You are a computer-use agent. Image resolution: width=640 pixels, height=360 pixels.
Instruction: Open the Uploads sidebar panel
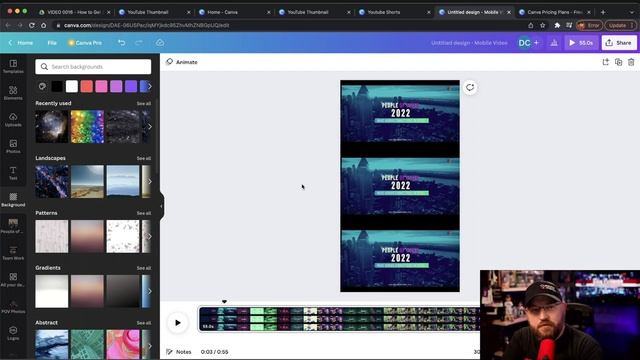point(13,120)
